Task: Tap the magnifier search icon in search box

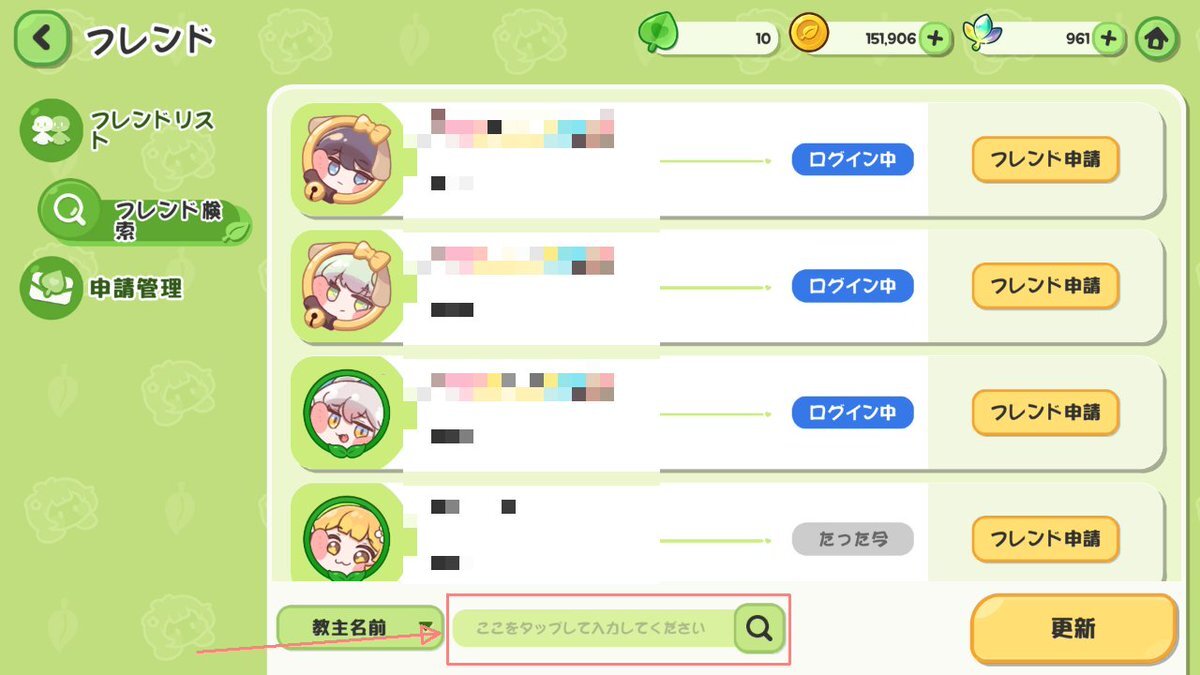Action: click(759, 628)
